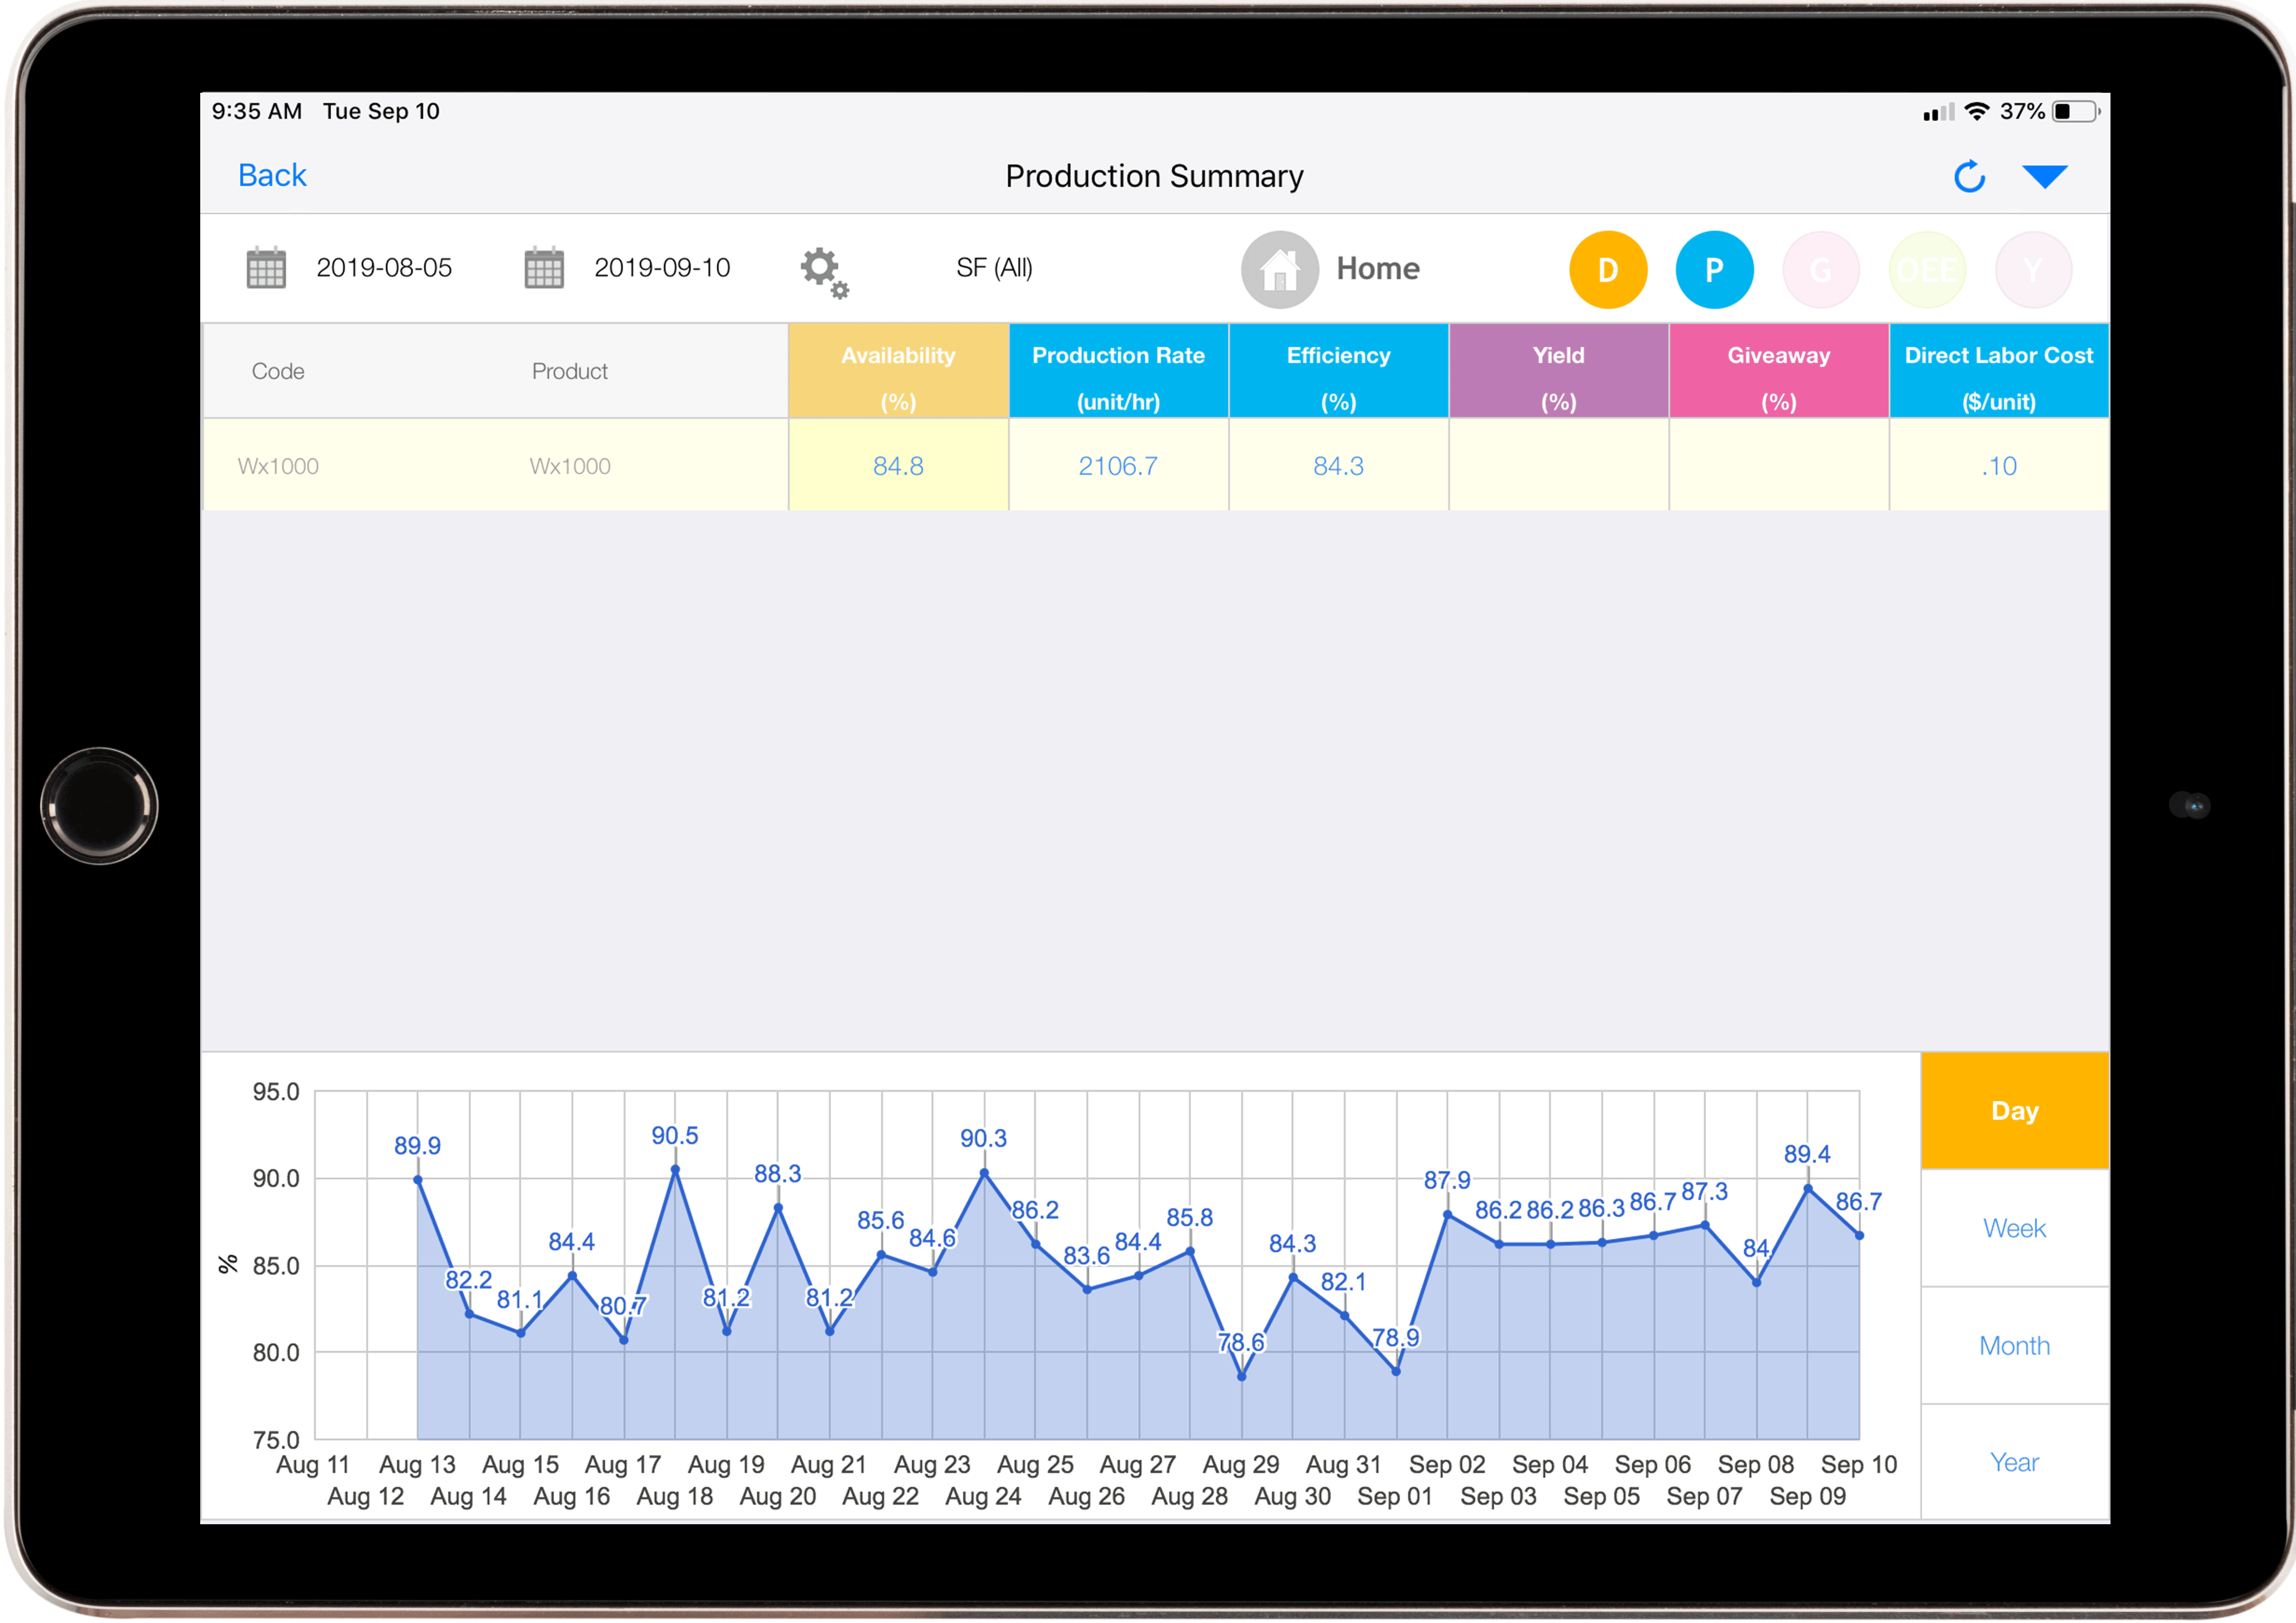
Task: Select the Giveaway (%) column header
Action: [x=1778, y=371]
